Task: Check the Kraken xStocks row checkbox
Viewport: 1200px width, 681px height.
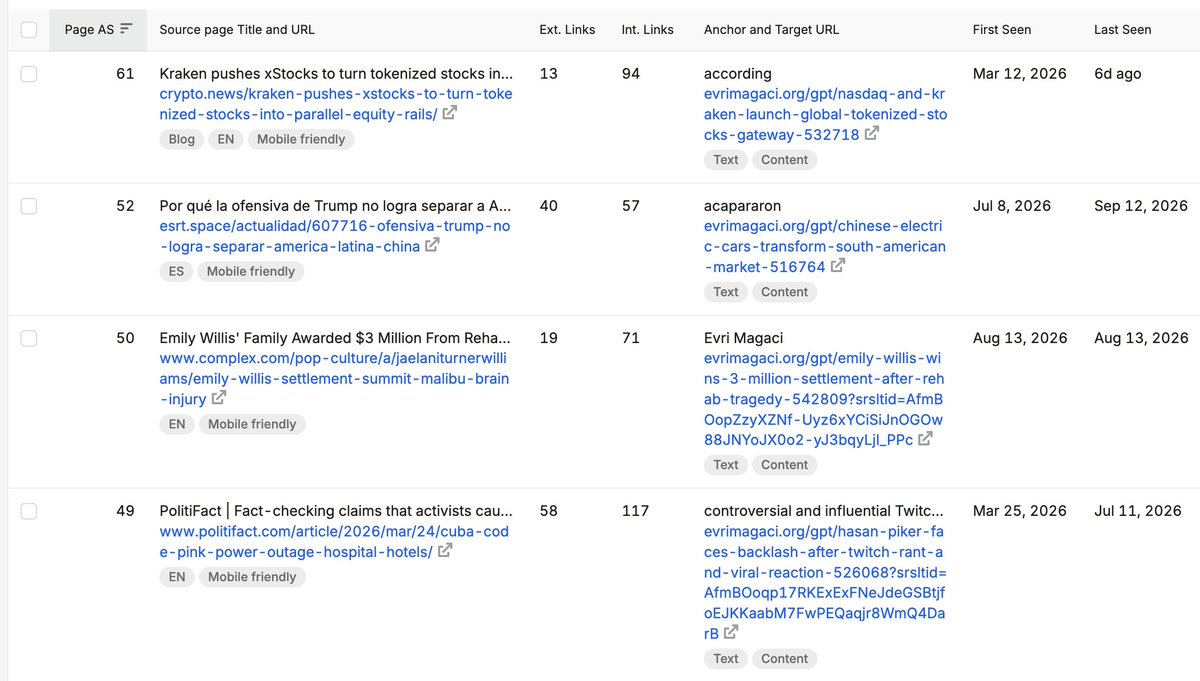Action: point(29,74)
